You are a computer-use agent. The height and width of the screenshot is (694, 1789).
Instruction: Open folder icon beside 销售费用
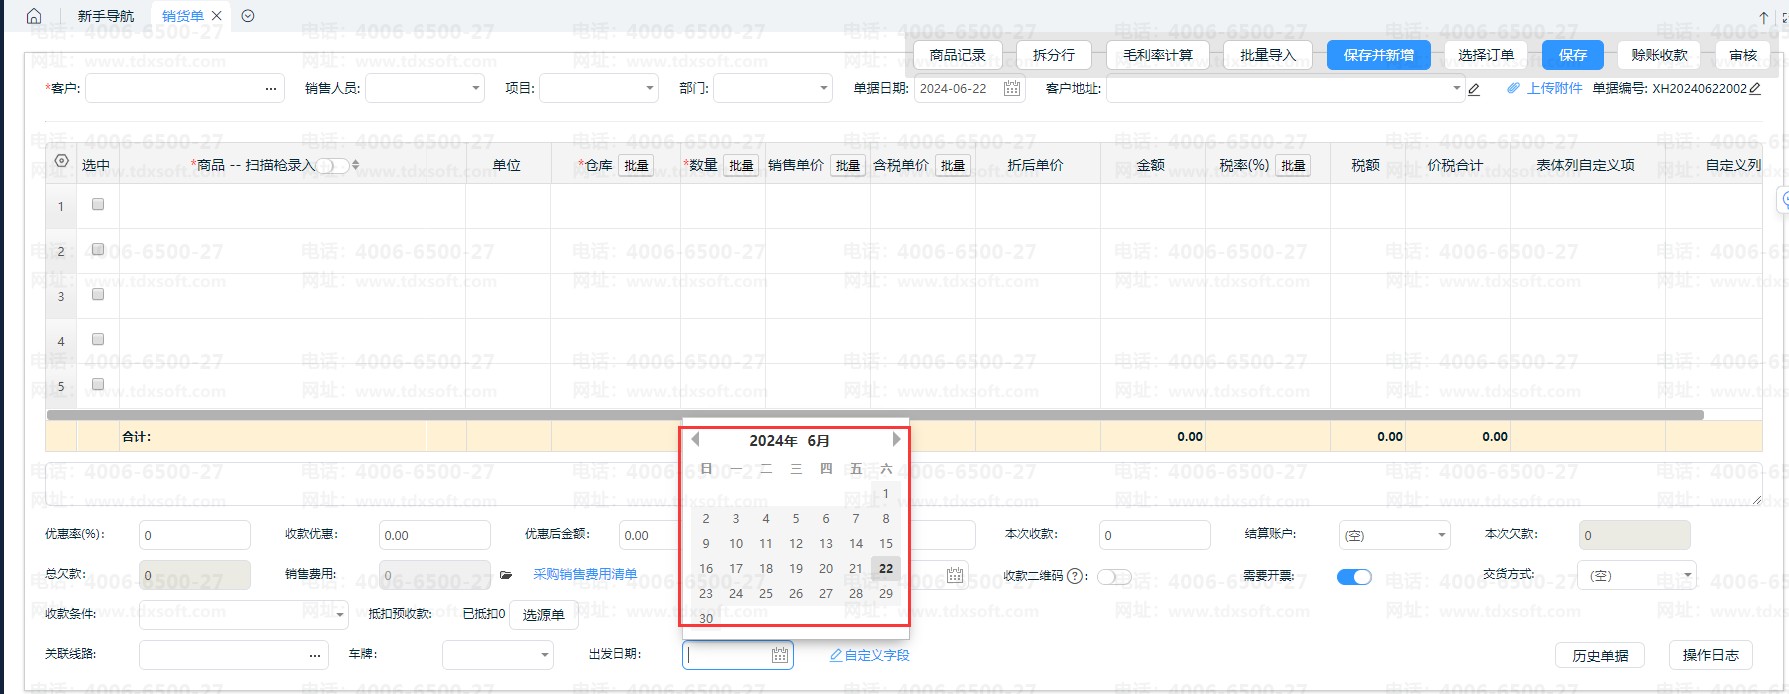[x=506, y=575]
